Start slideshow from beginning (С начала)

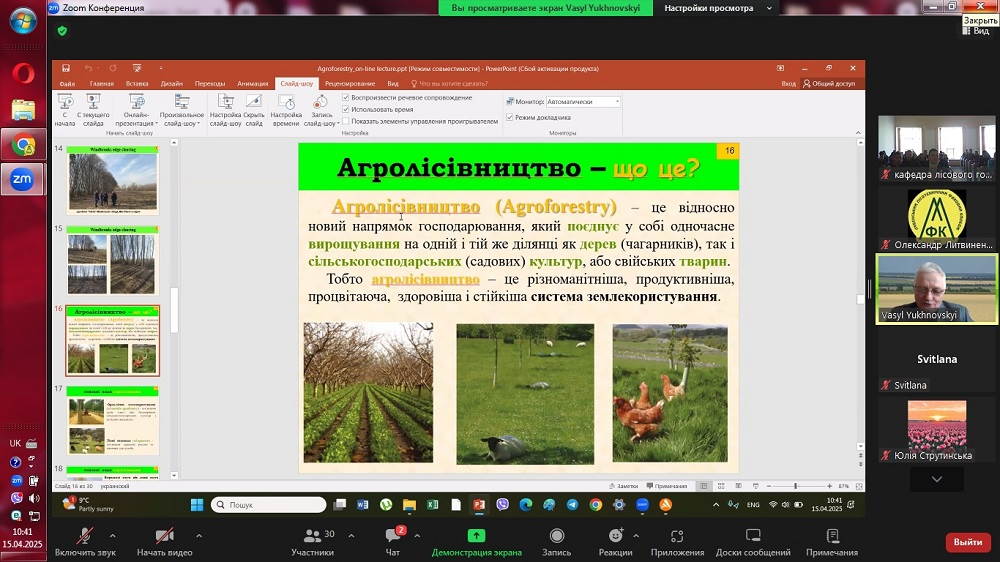[65, 110]
